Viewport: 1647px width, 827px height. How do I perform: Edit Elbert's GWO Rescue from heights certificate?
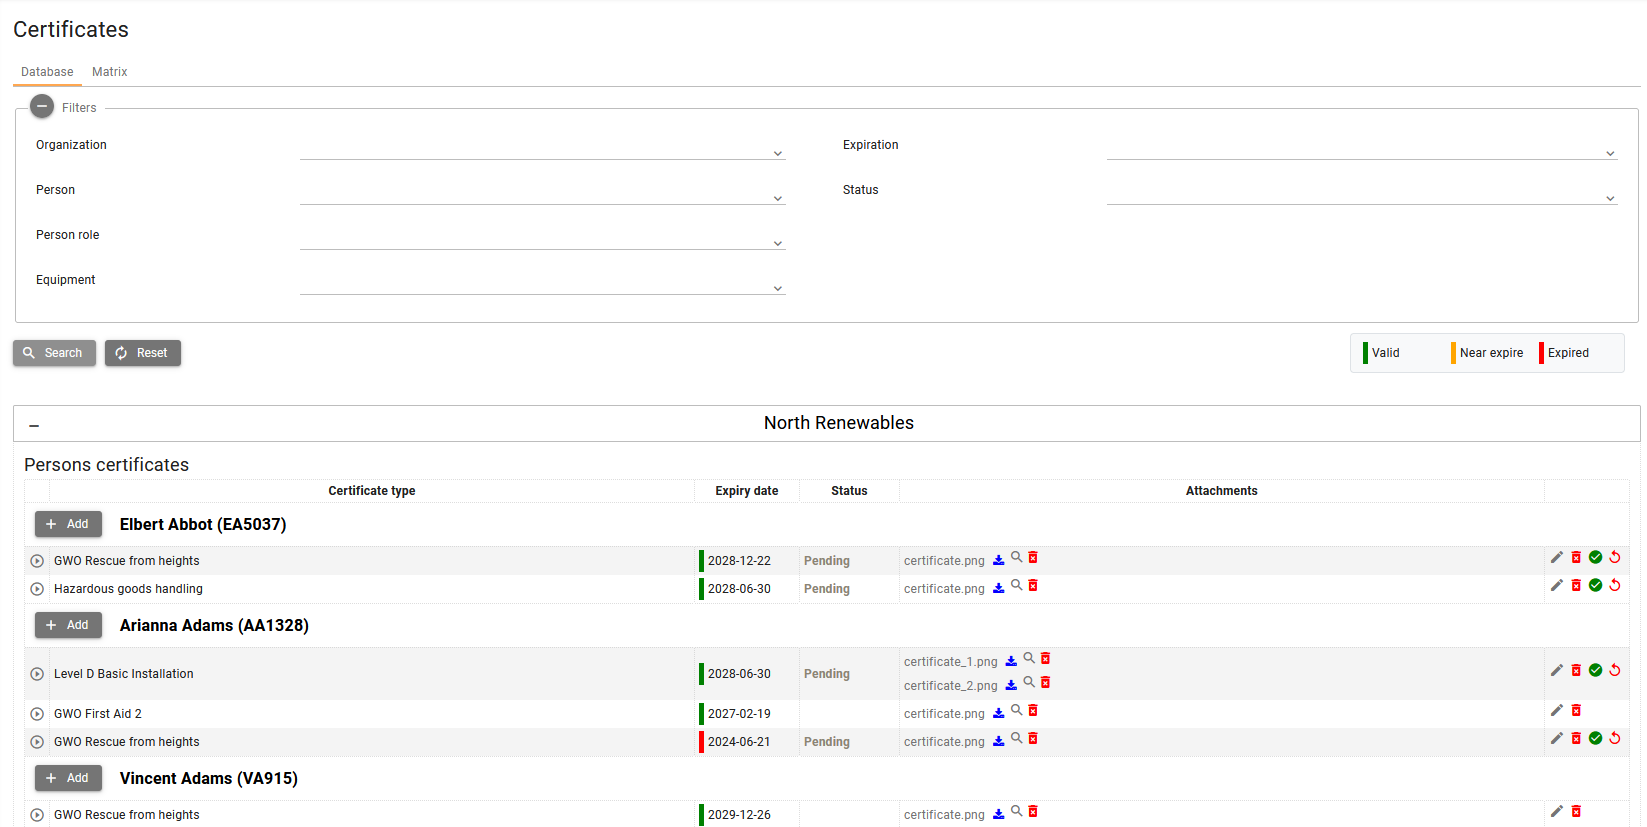[1556, 557]
